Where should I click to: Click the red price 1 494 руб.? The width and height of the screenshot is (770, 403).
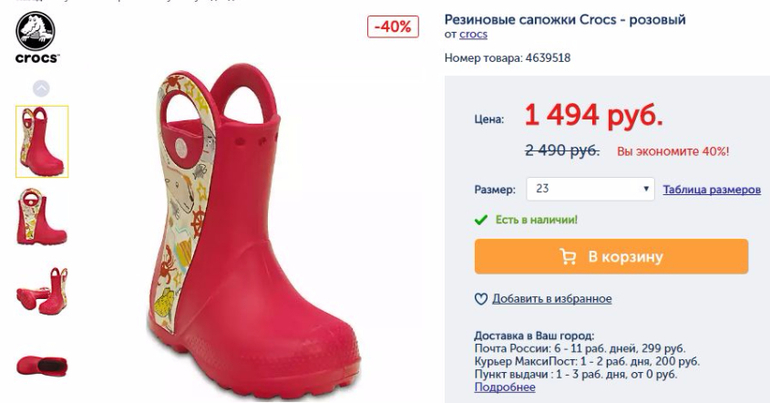pos(593,116)
